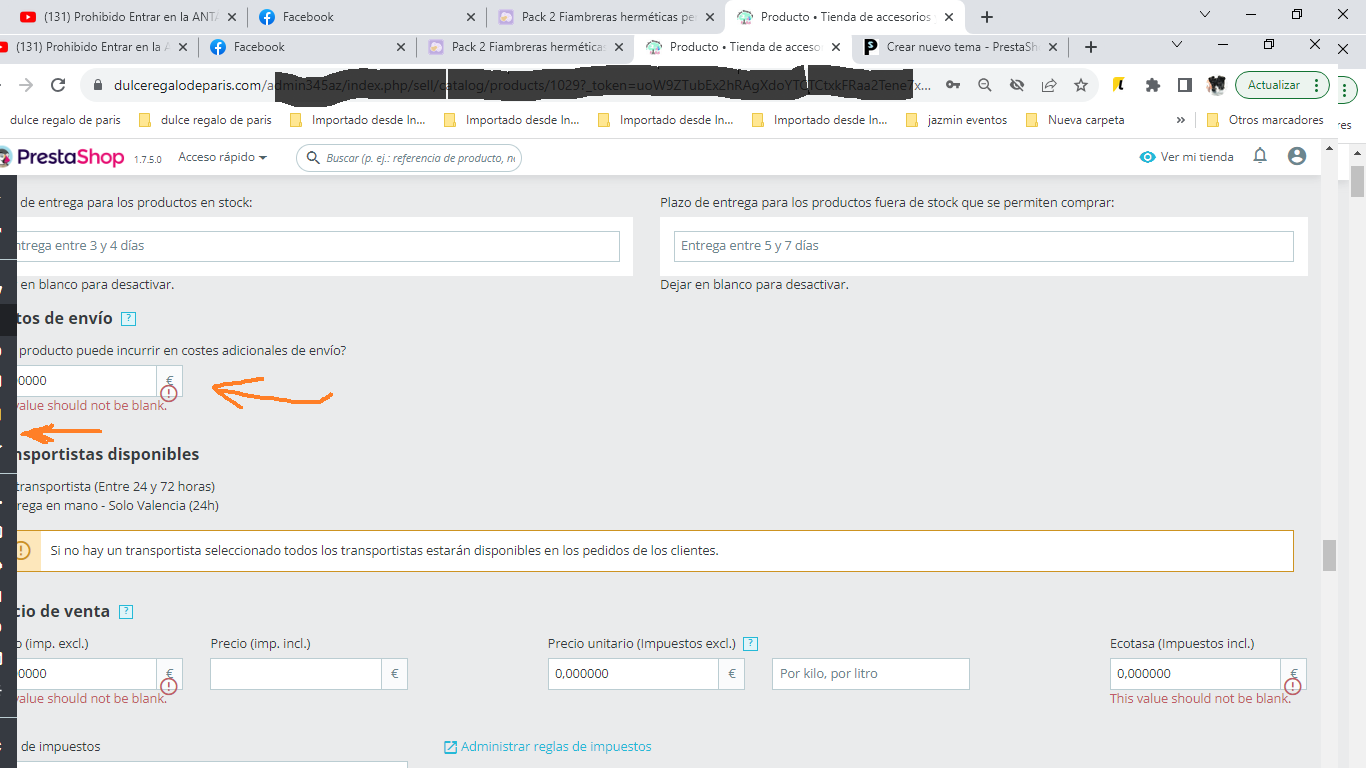The image size is (1366, 768).
Task: Click the PrestaShop logo
Action: pos(62,157)
